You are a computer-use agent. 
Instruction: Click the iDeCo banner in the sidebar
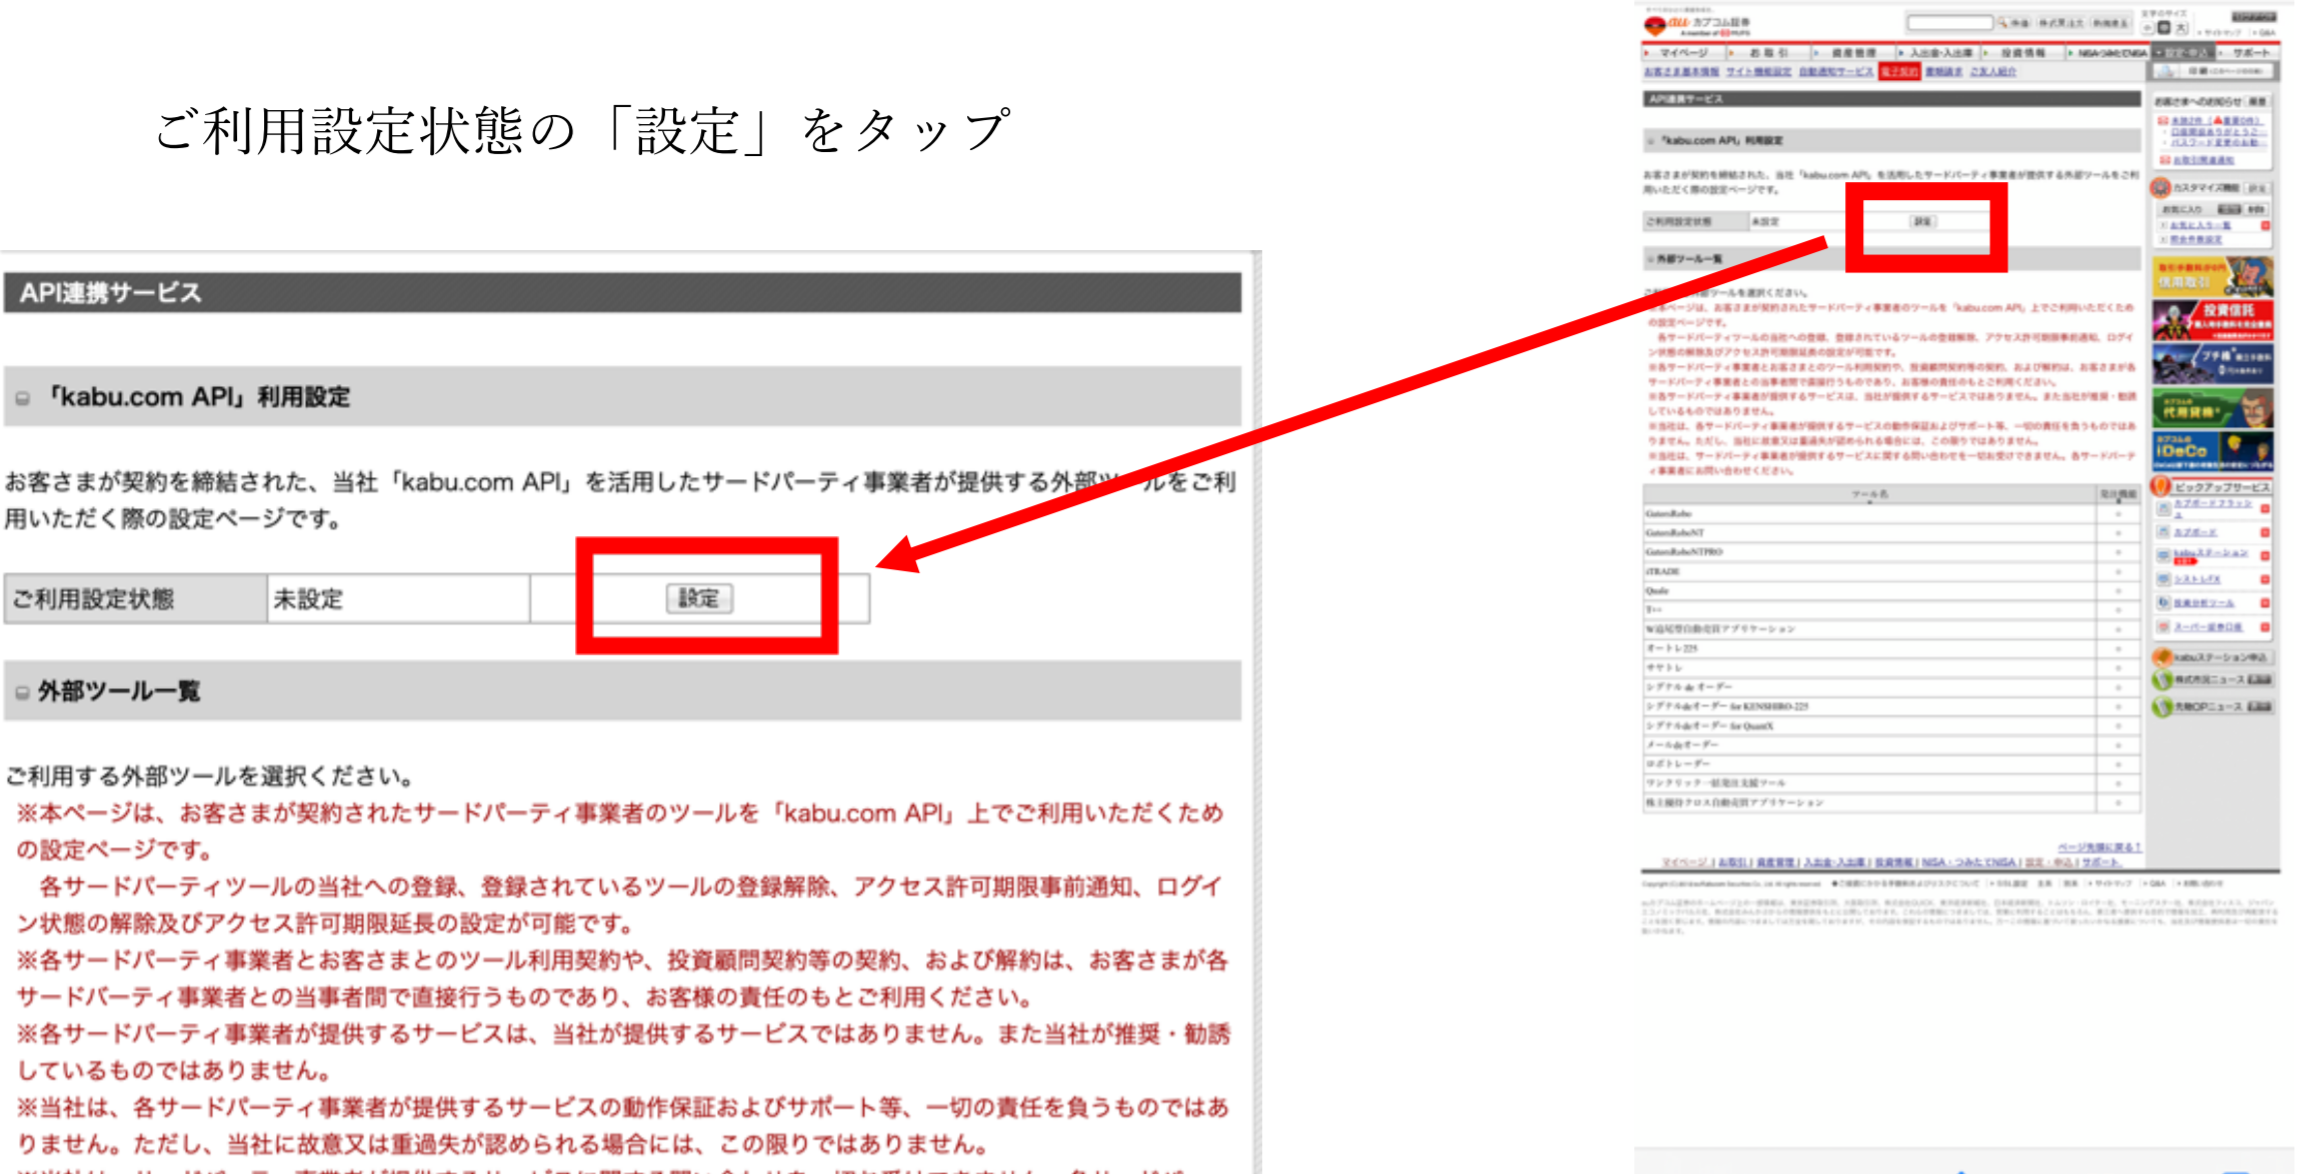tap(2213, 451)
